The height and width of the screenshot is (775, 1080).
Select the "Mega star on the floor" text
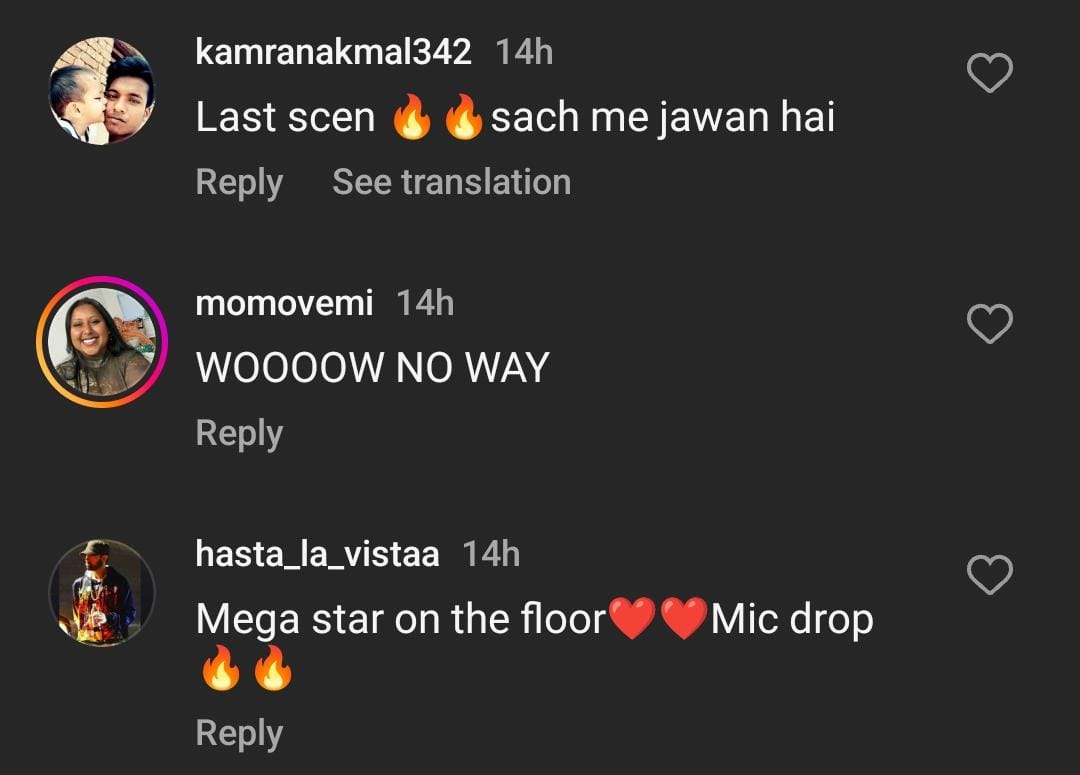click(400, 619)
